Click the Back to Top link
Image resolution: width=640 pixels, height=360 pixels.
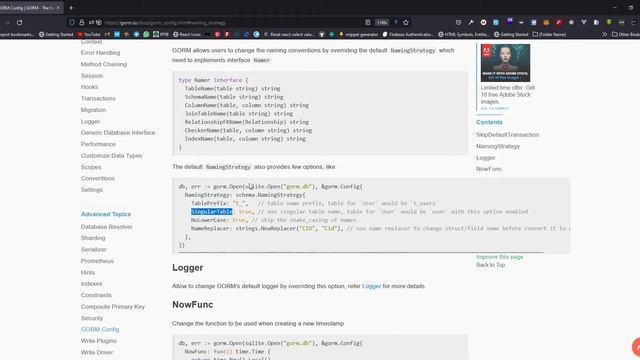(x=491, y=265)
